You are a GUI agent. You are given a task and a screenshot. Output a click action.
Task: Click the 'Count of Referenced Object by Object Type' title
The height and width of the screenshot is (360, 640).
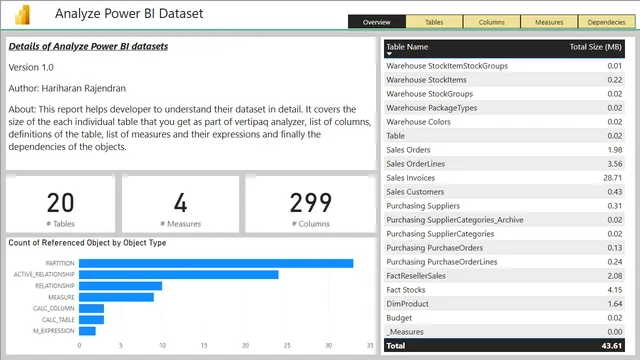tap(87, 243)
